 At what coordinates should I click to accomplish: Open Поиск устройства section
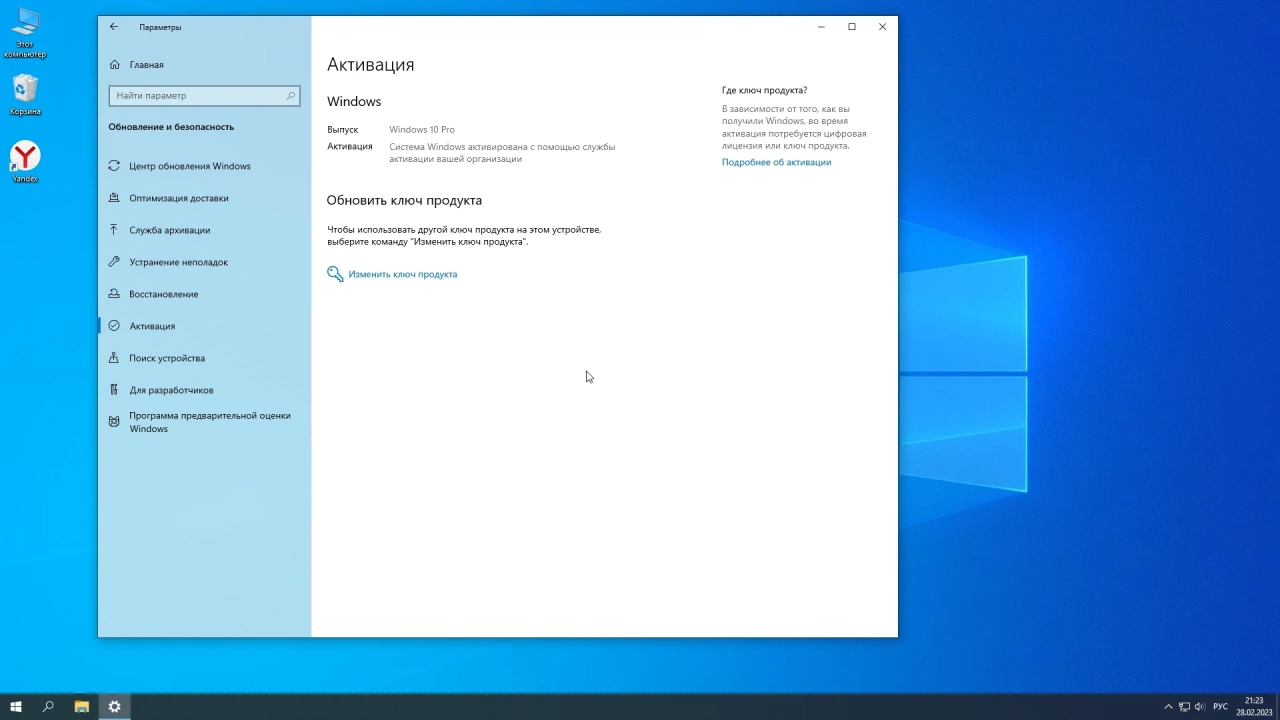pyautogui.click(x=204, y=358)
